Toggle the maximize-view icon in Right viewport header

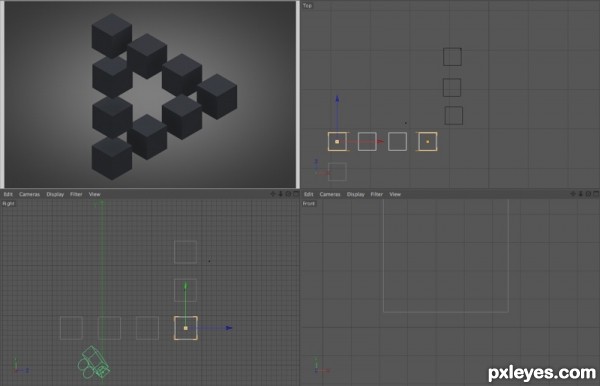296,194
